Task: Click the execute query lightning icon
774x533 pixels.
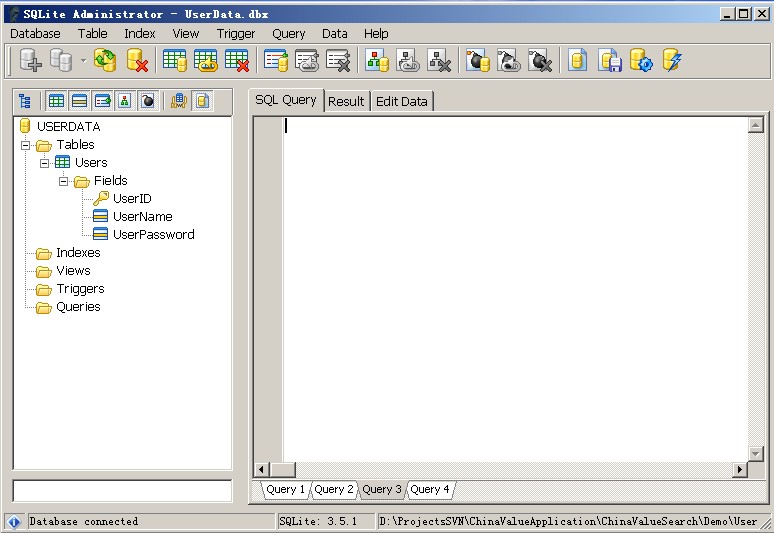Action: pos(672,61)
